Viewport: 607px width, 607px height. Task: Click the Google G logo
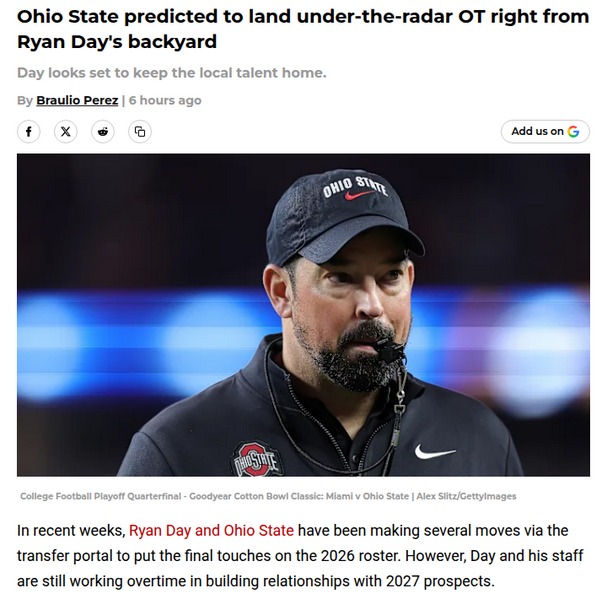[x=573, y=131]
